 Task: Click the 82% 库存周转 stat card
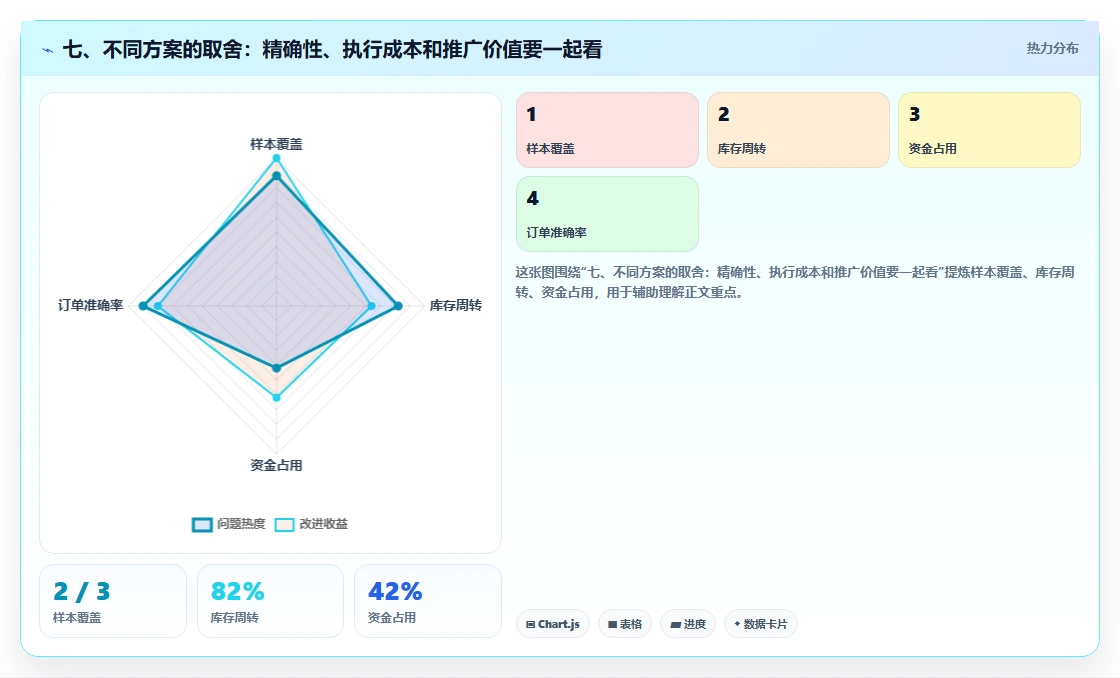point(271,601)
